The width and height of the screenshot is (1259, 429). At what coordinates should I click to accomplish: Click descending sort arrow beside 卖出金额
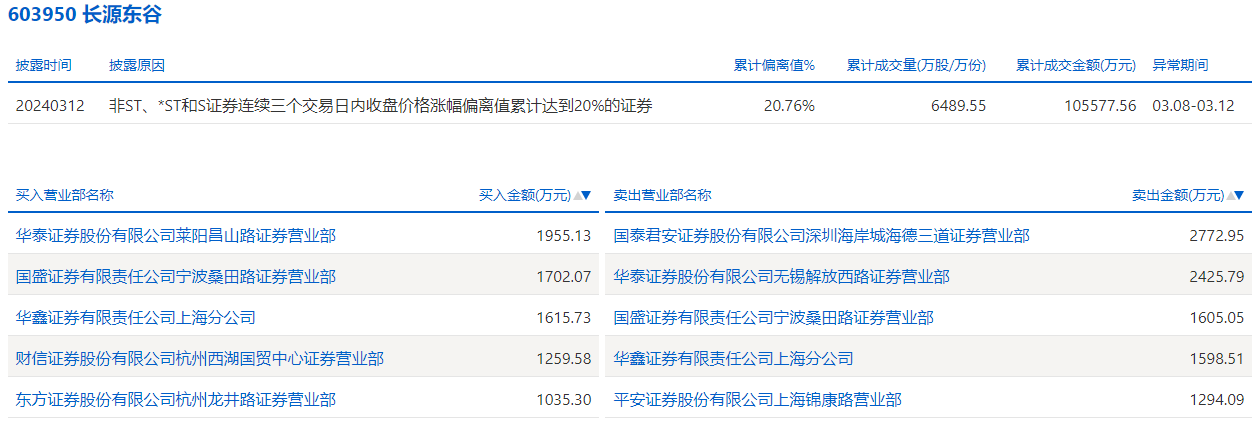pos(1239,196)
